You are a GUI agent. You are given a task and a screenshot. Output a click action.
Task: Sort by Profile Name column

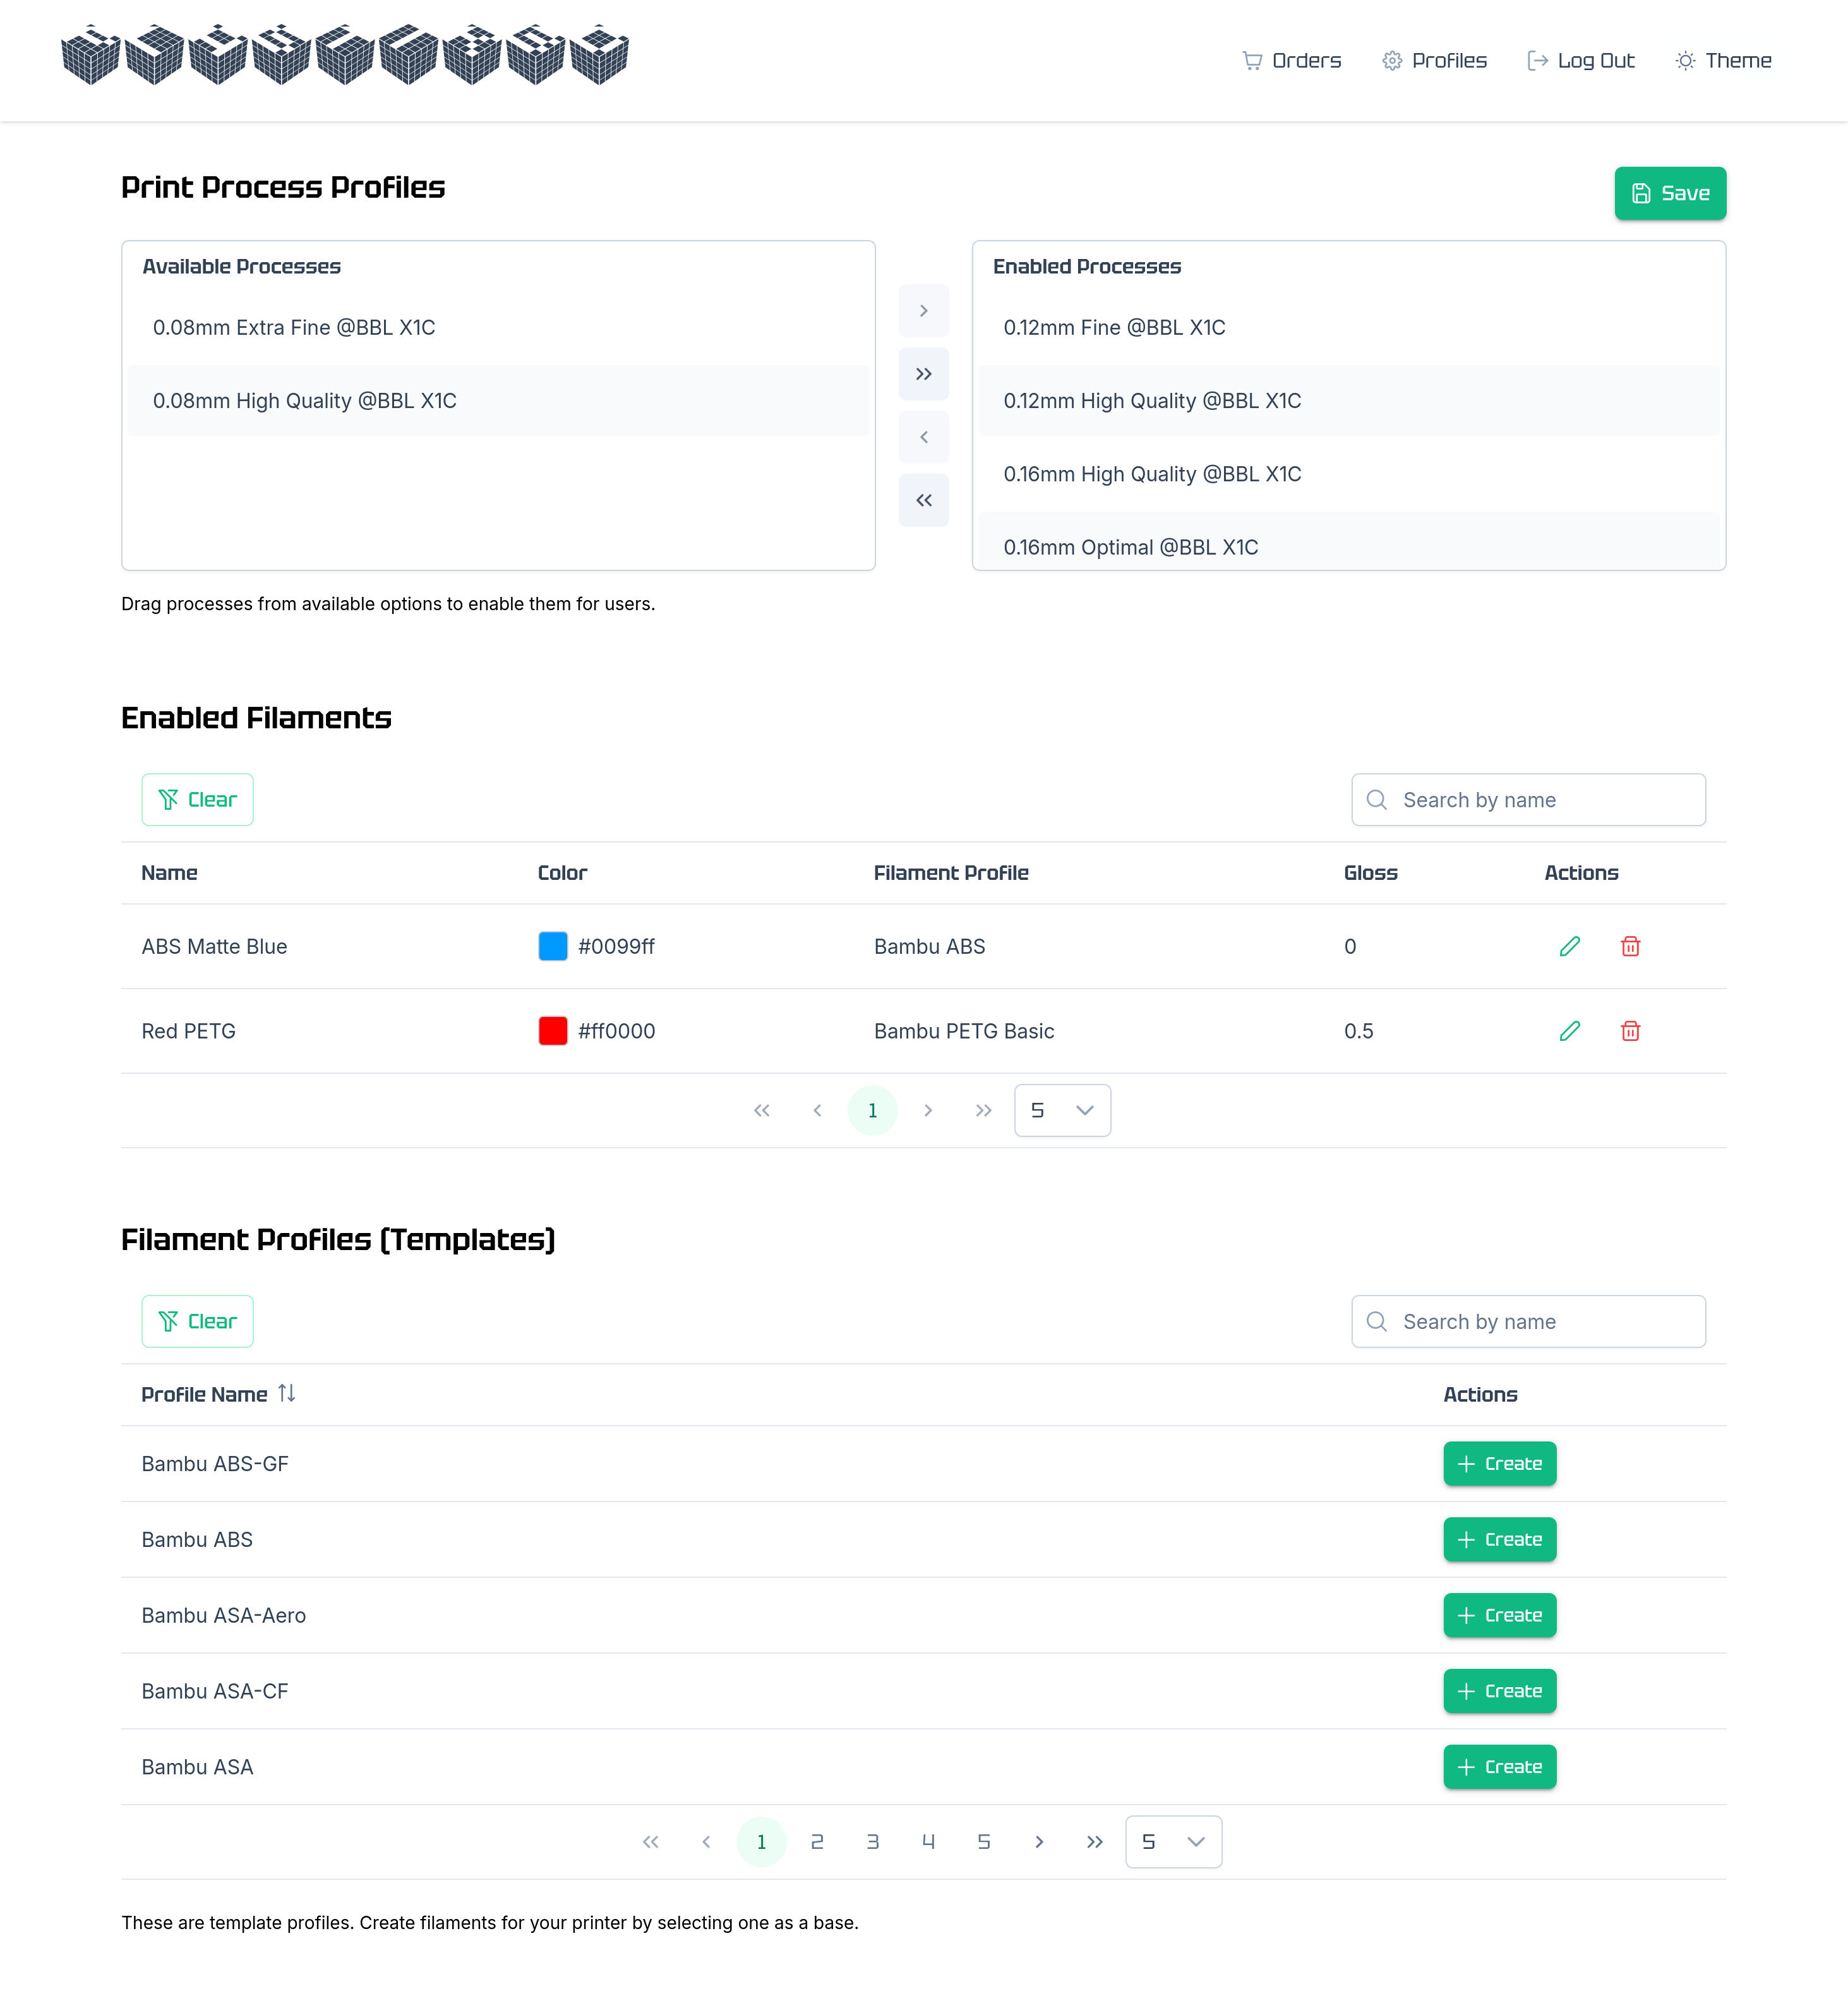pos(286,1394)
